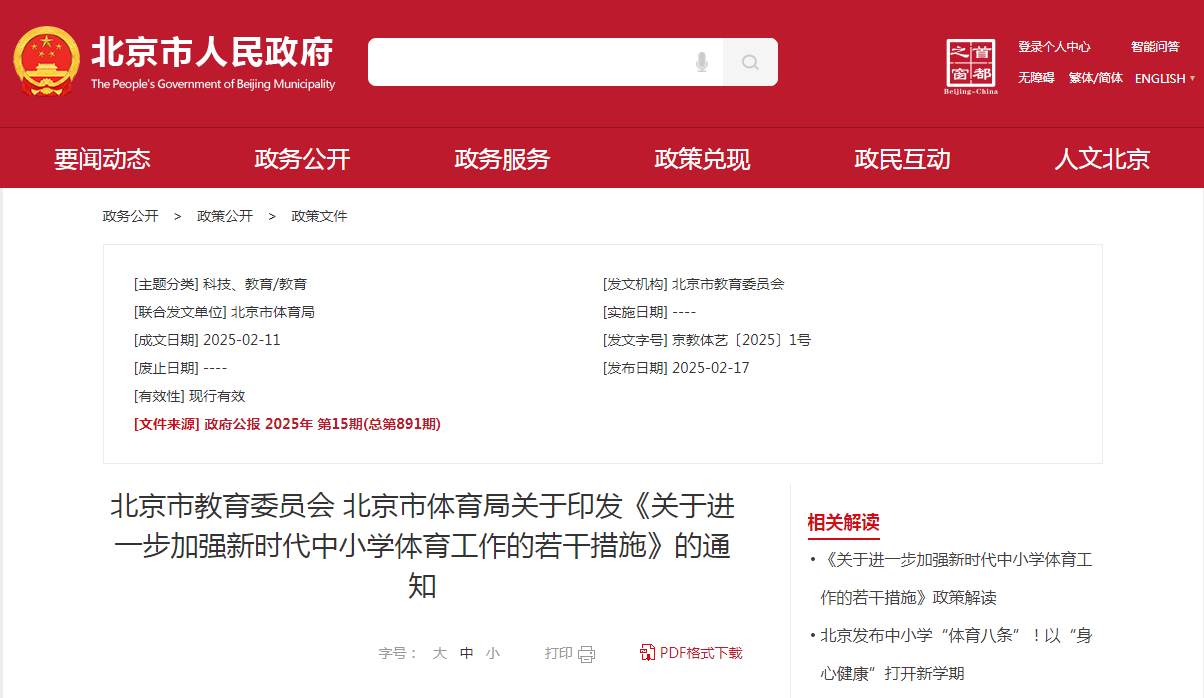This screenshot has width=1204, height=698.
Task: Click the 现行有效 validity status
Action: (x=217, y=396)
